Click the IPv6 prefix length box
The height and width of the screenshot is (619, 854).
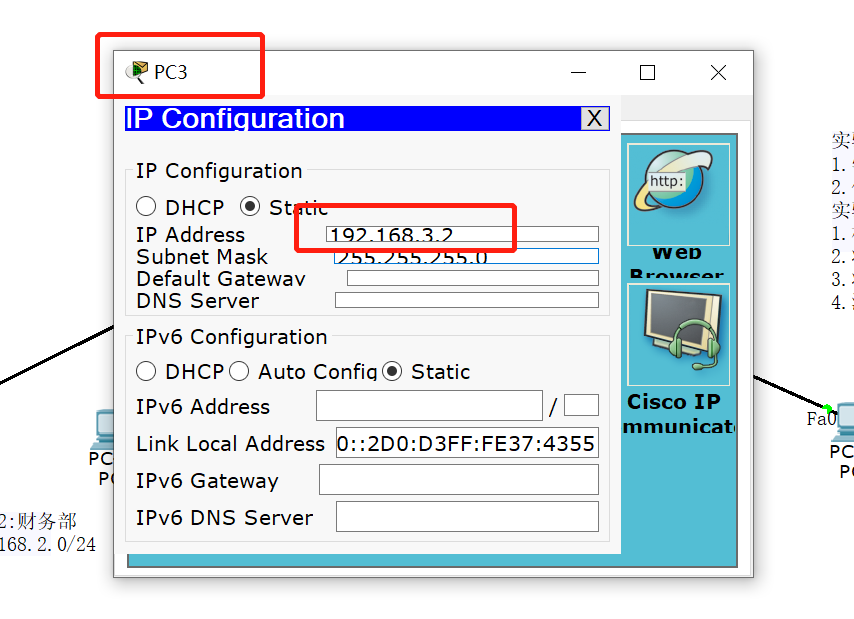coord(581,405)
